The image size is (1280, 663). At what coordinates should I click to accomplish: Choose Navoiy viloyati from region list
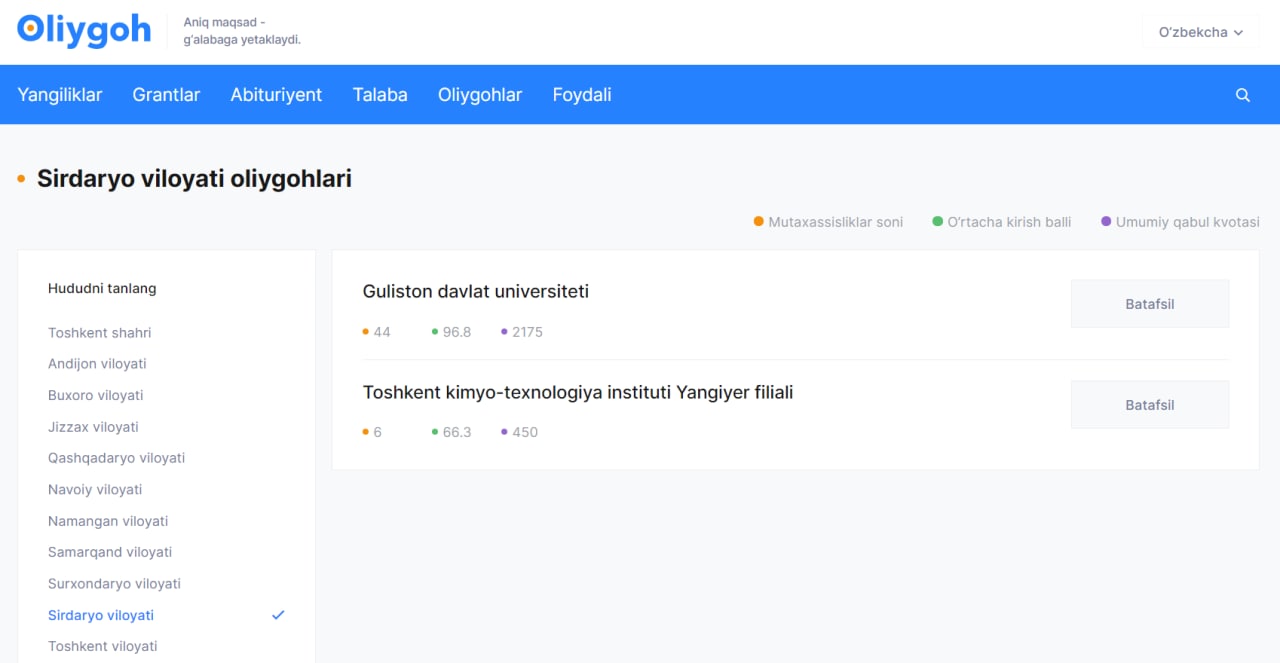pos(95,490)
